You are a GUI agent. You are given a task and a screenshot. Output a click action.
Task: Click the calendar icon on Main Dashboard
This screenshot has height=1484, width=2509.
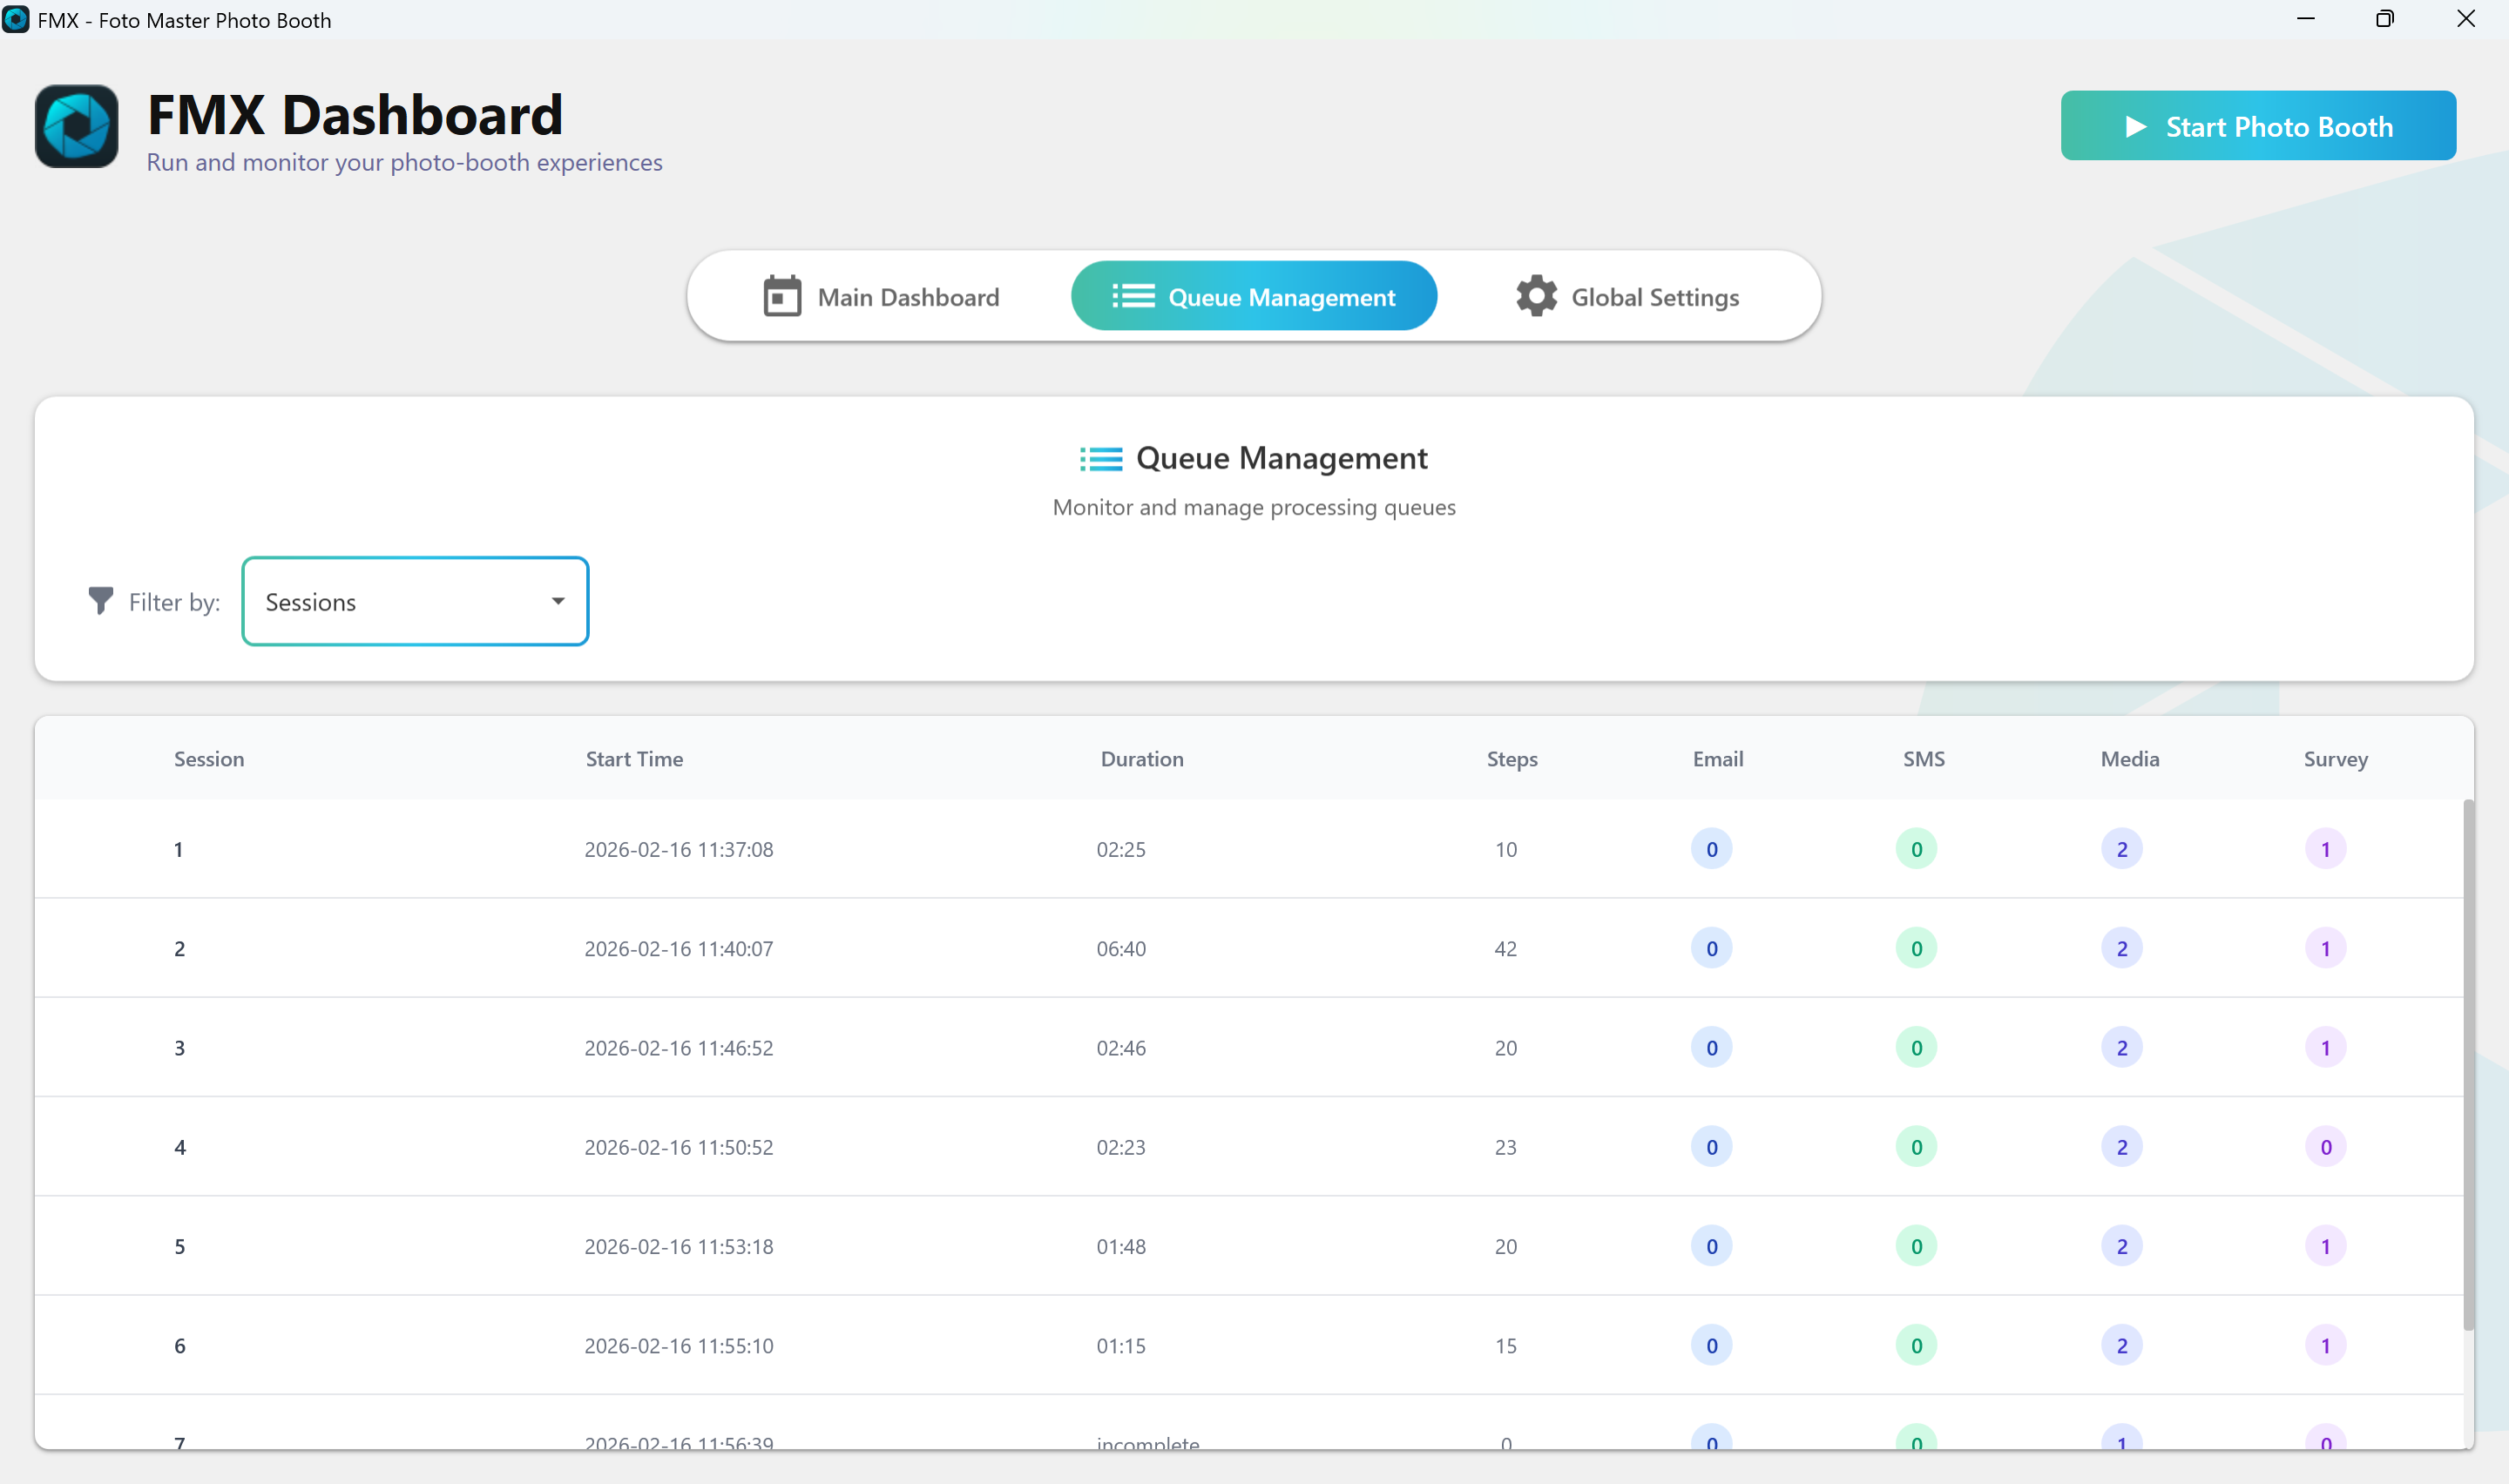[x=782, y=296]
